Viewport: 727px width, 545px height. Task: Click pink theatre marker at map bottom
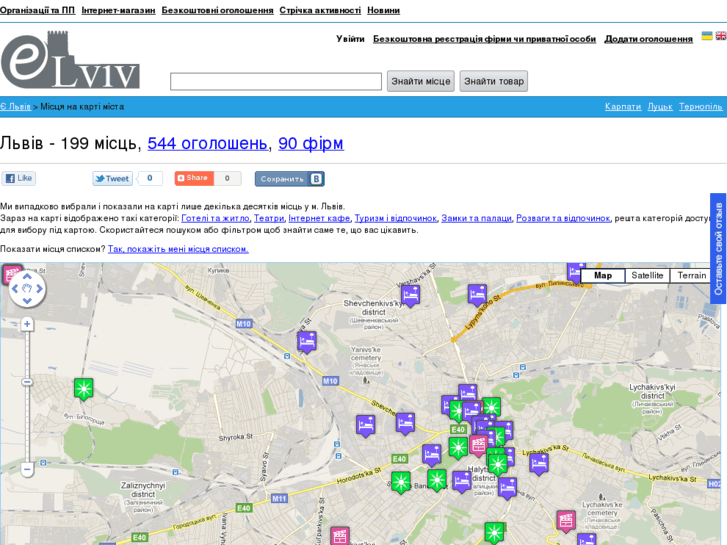[339, 536]
